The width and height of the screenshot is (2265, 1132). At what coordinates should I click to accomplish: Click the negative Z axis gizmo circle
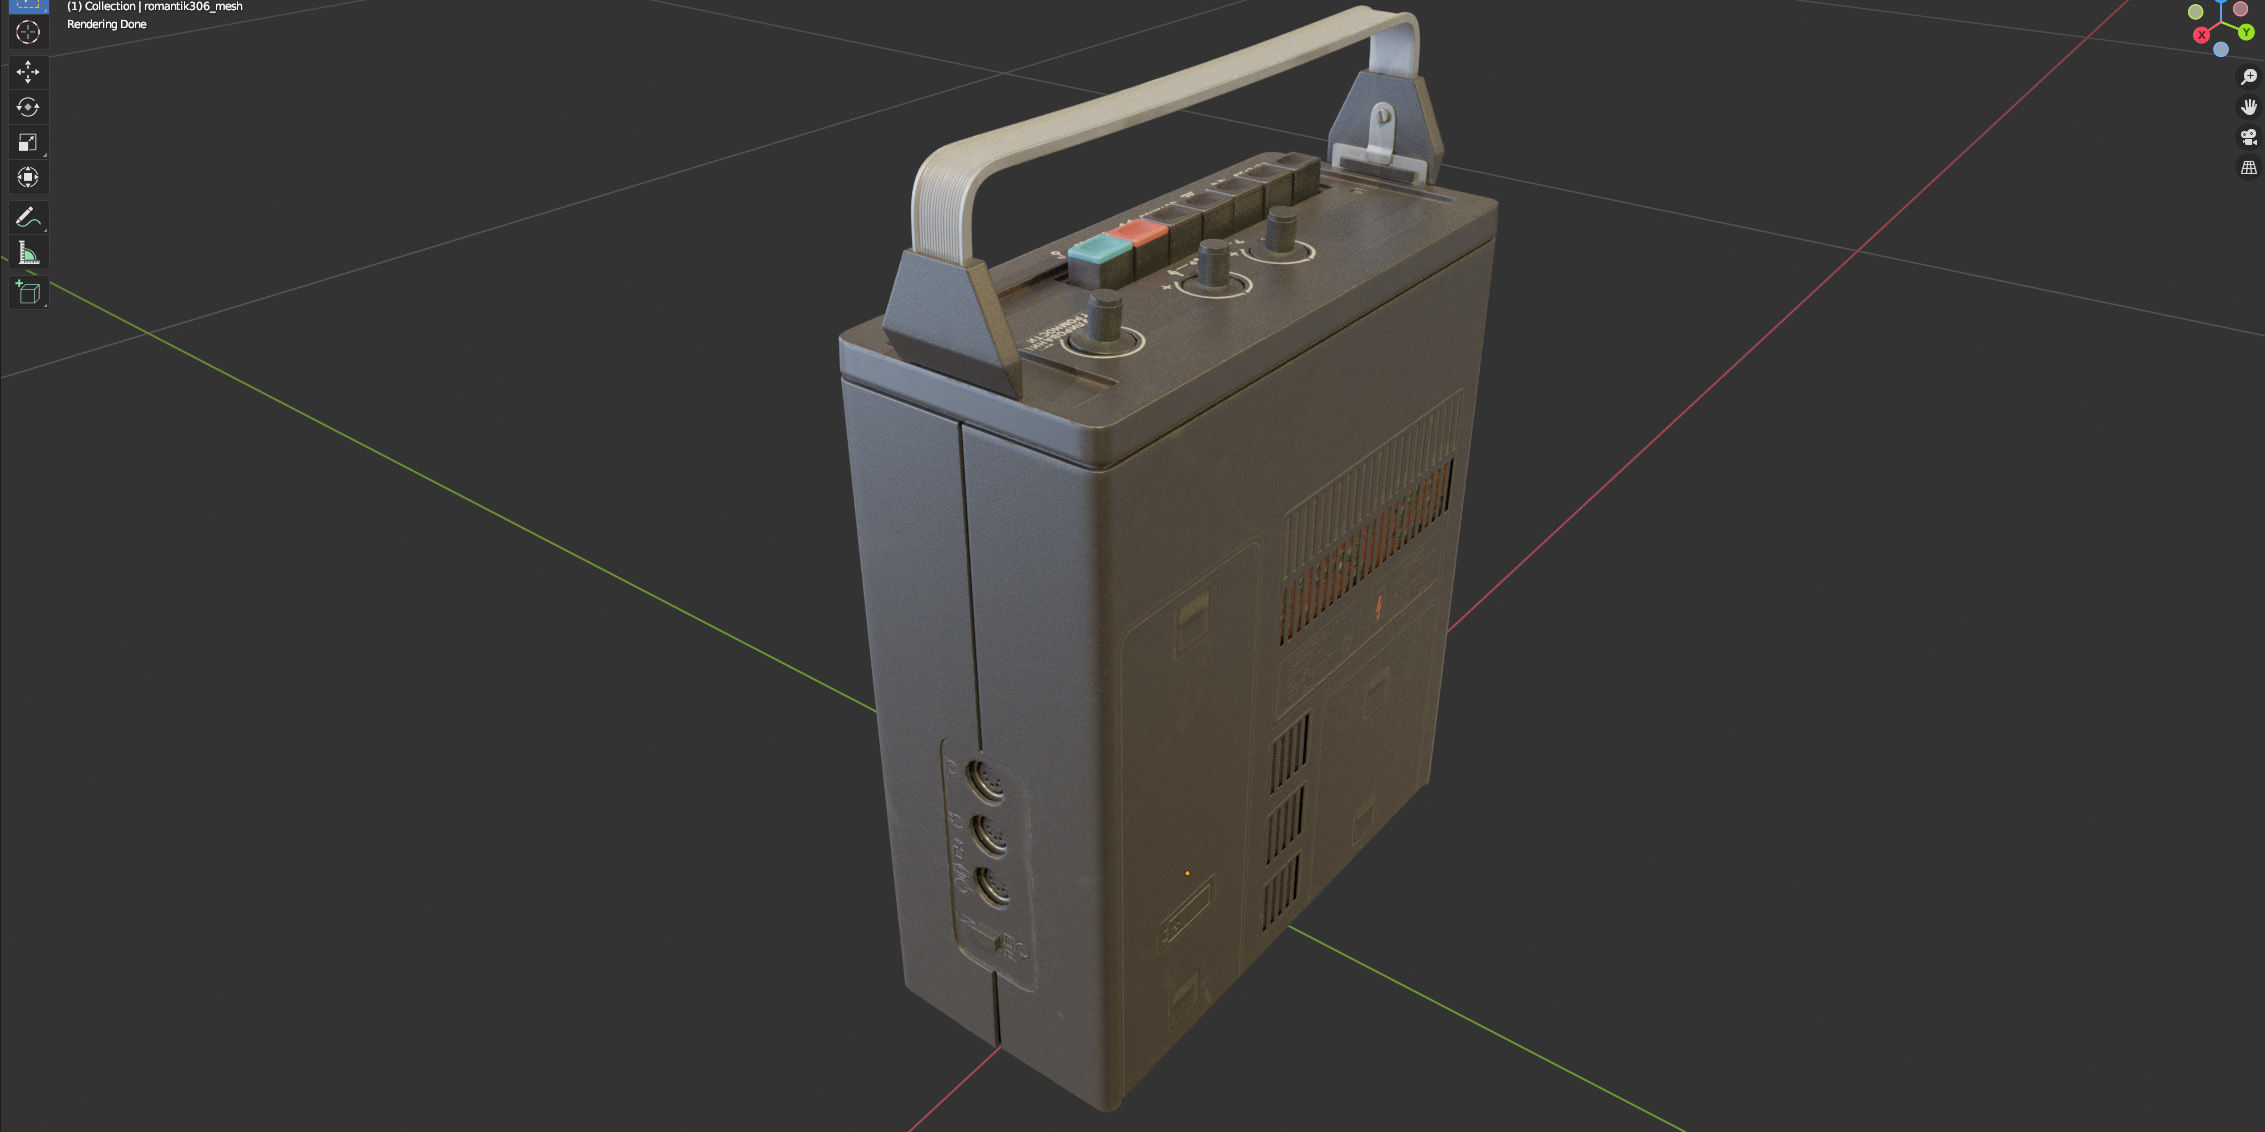click(x=2221, y=49)
